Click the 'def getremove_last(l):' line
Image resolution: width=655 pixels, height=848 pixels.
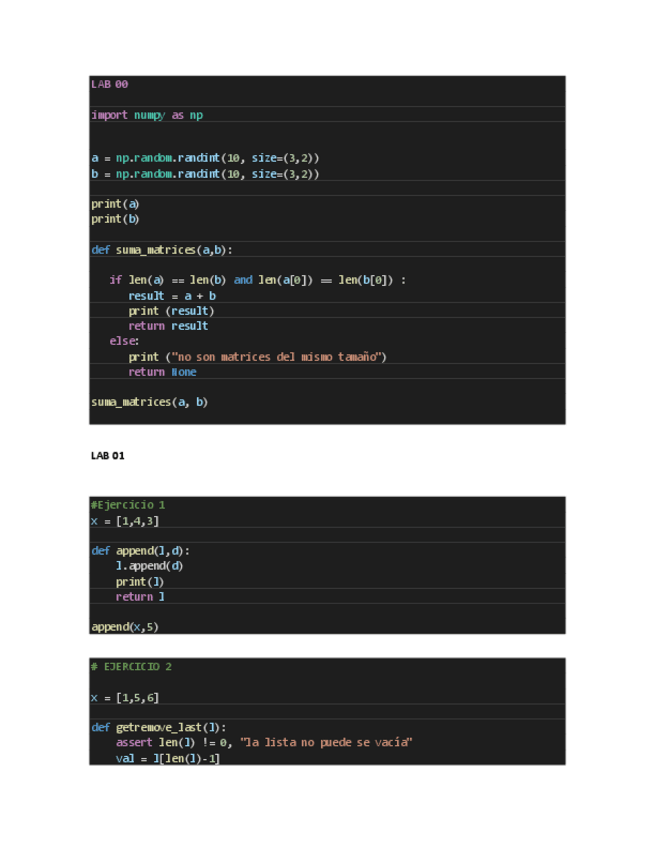pos(158,728)
